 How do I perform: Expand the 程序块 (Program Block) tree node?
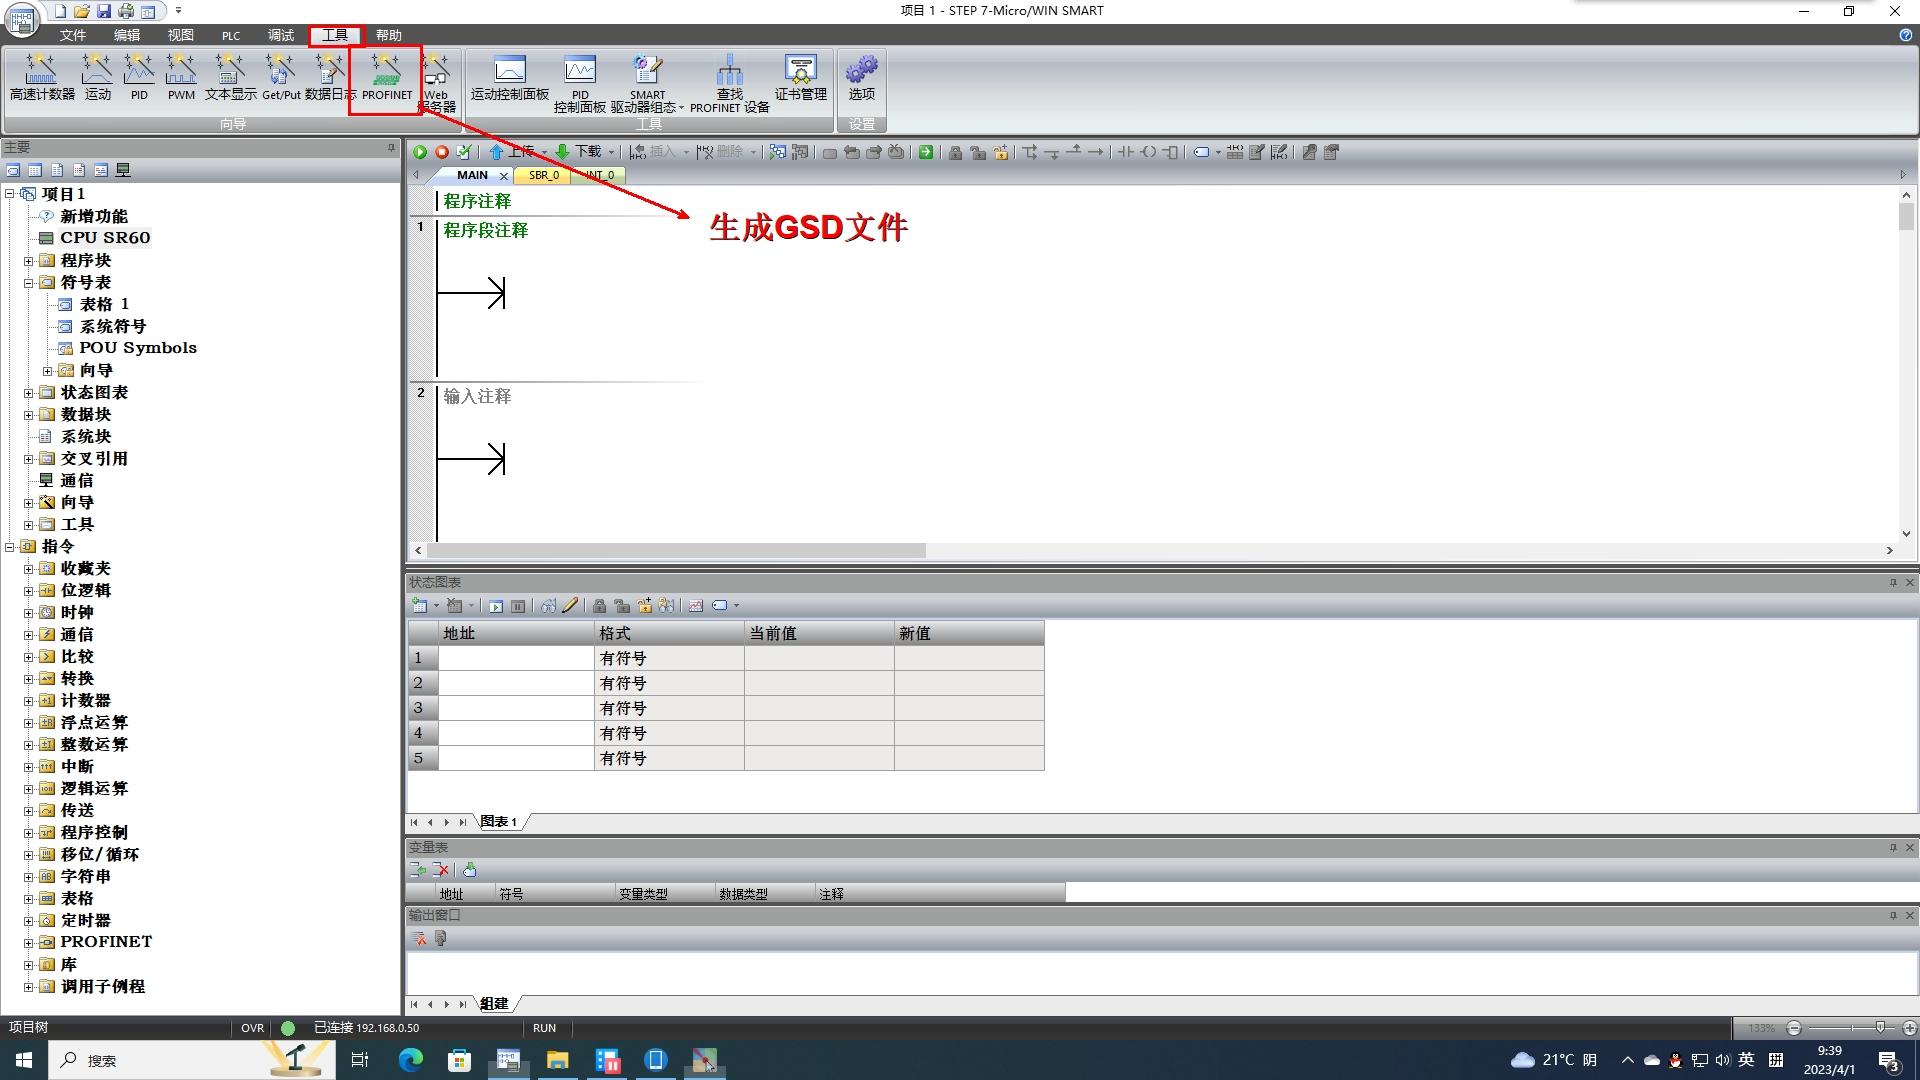29,261
